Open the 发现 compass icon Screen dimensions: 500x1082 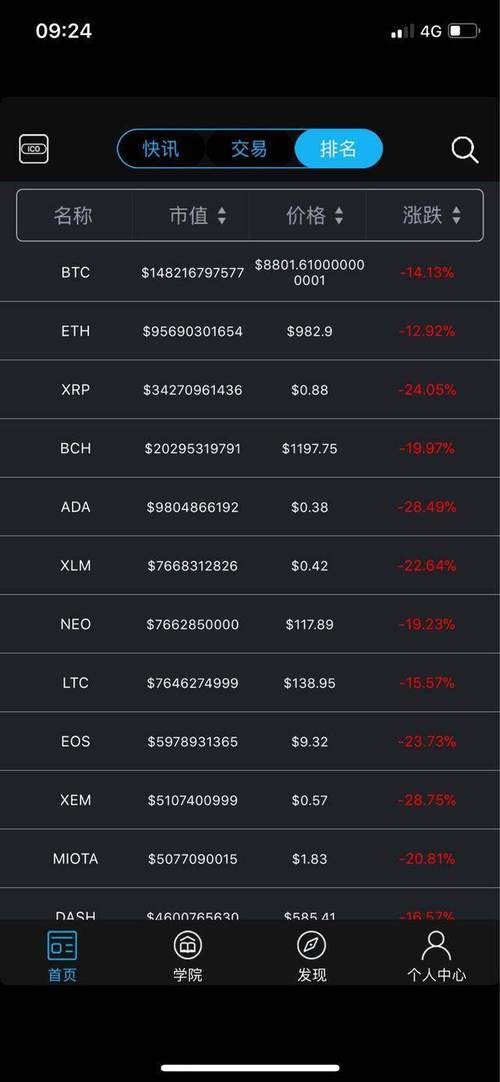click(x=312, y=945)
